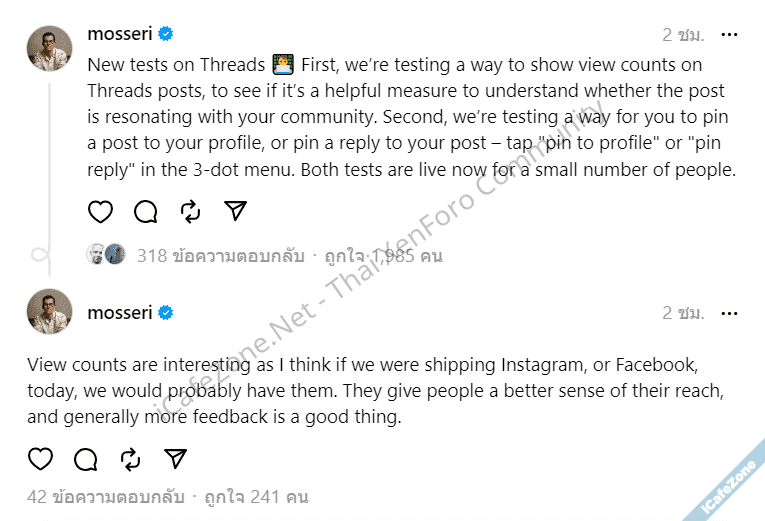Click the replier avatars under first post

click(106, 254)
